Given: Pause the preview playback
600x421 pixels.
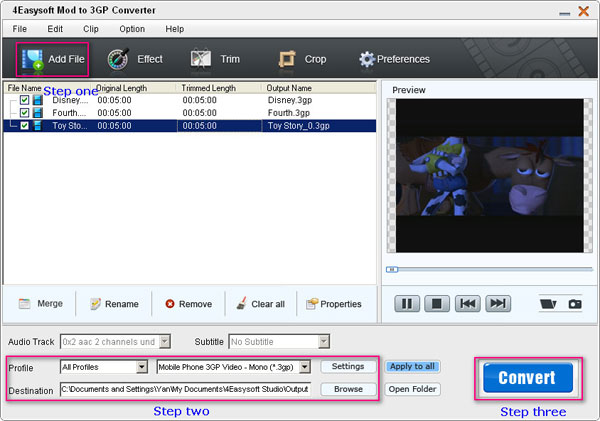Looking at the screenshot, I should pos(407,304).
